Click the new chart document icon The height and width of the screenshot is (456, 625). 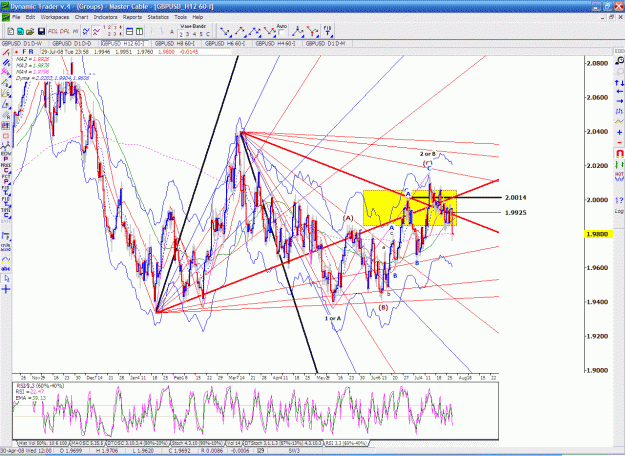11,31
